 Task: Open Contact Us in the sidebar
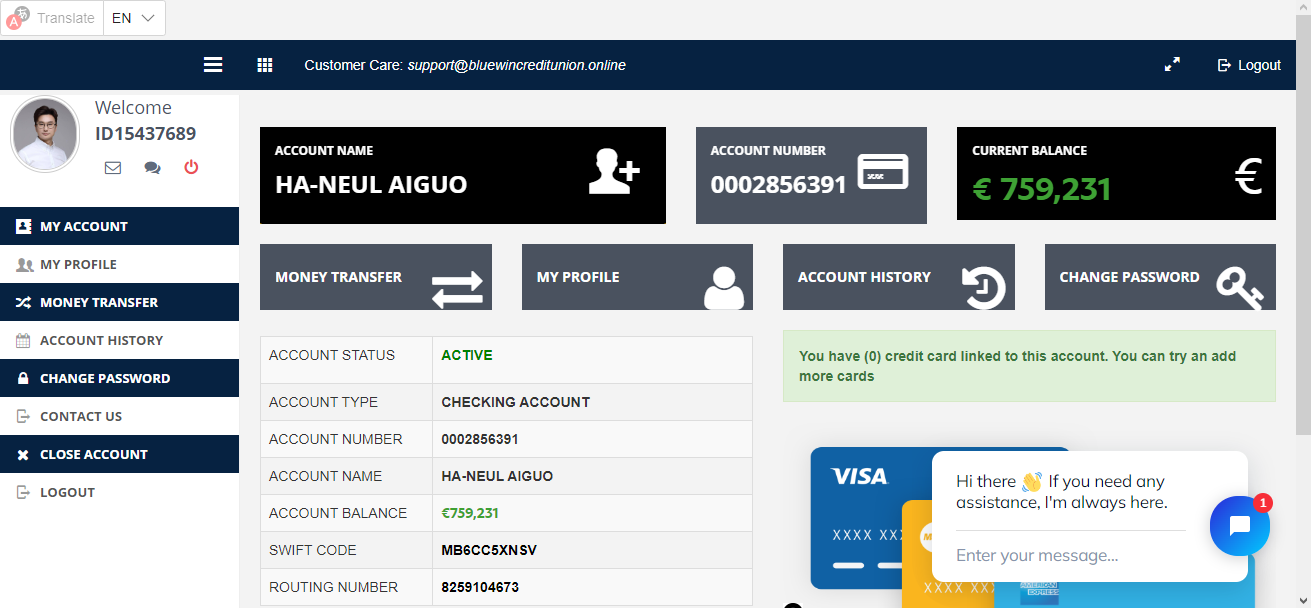(x=81, y=417)
